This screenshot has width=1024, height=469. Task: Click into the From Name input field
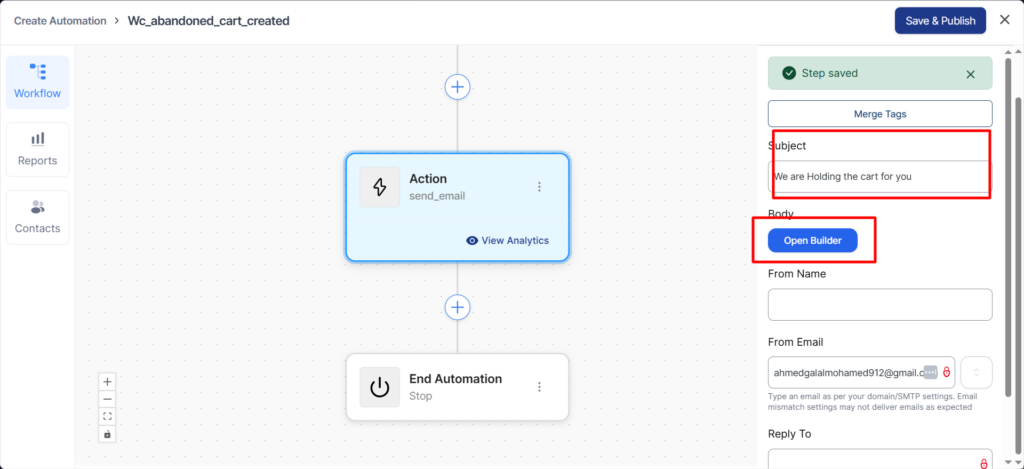pos(880,305)
